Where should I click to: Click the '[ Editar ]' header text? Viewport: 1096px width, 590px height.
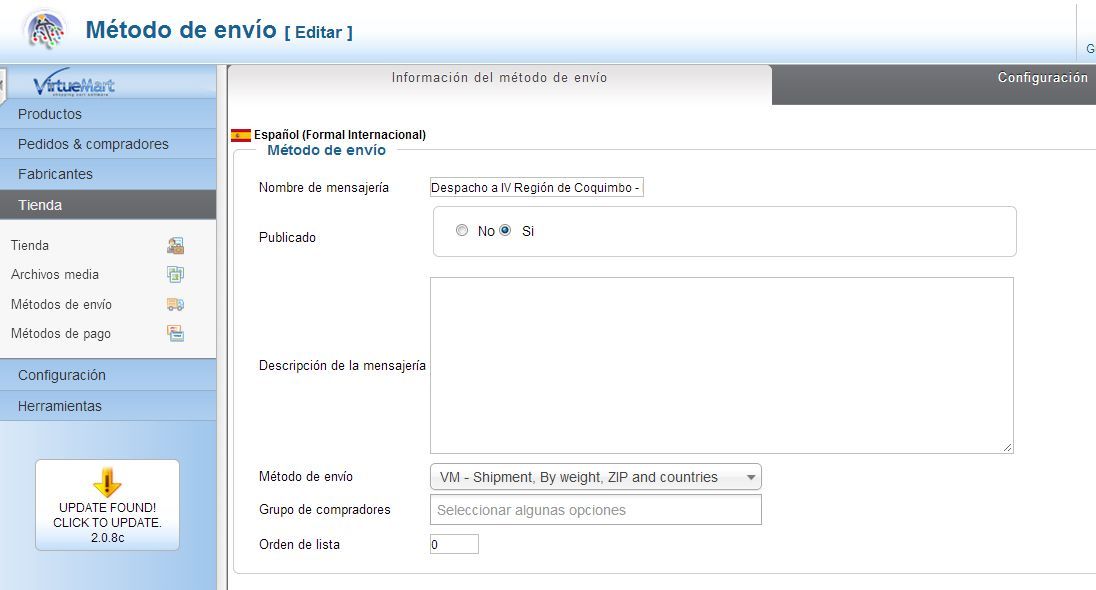pyautogui.click(x=319, y=32)
